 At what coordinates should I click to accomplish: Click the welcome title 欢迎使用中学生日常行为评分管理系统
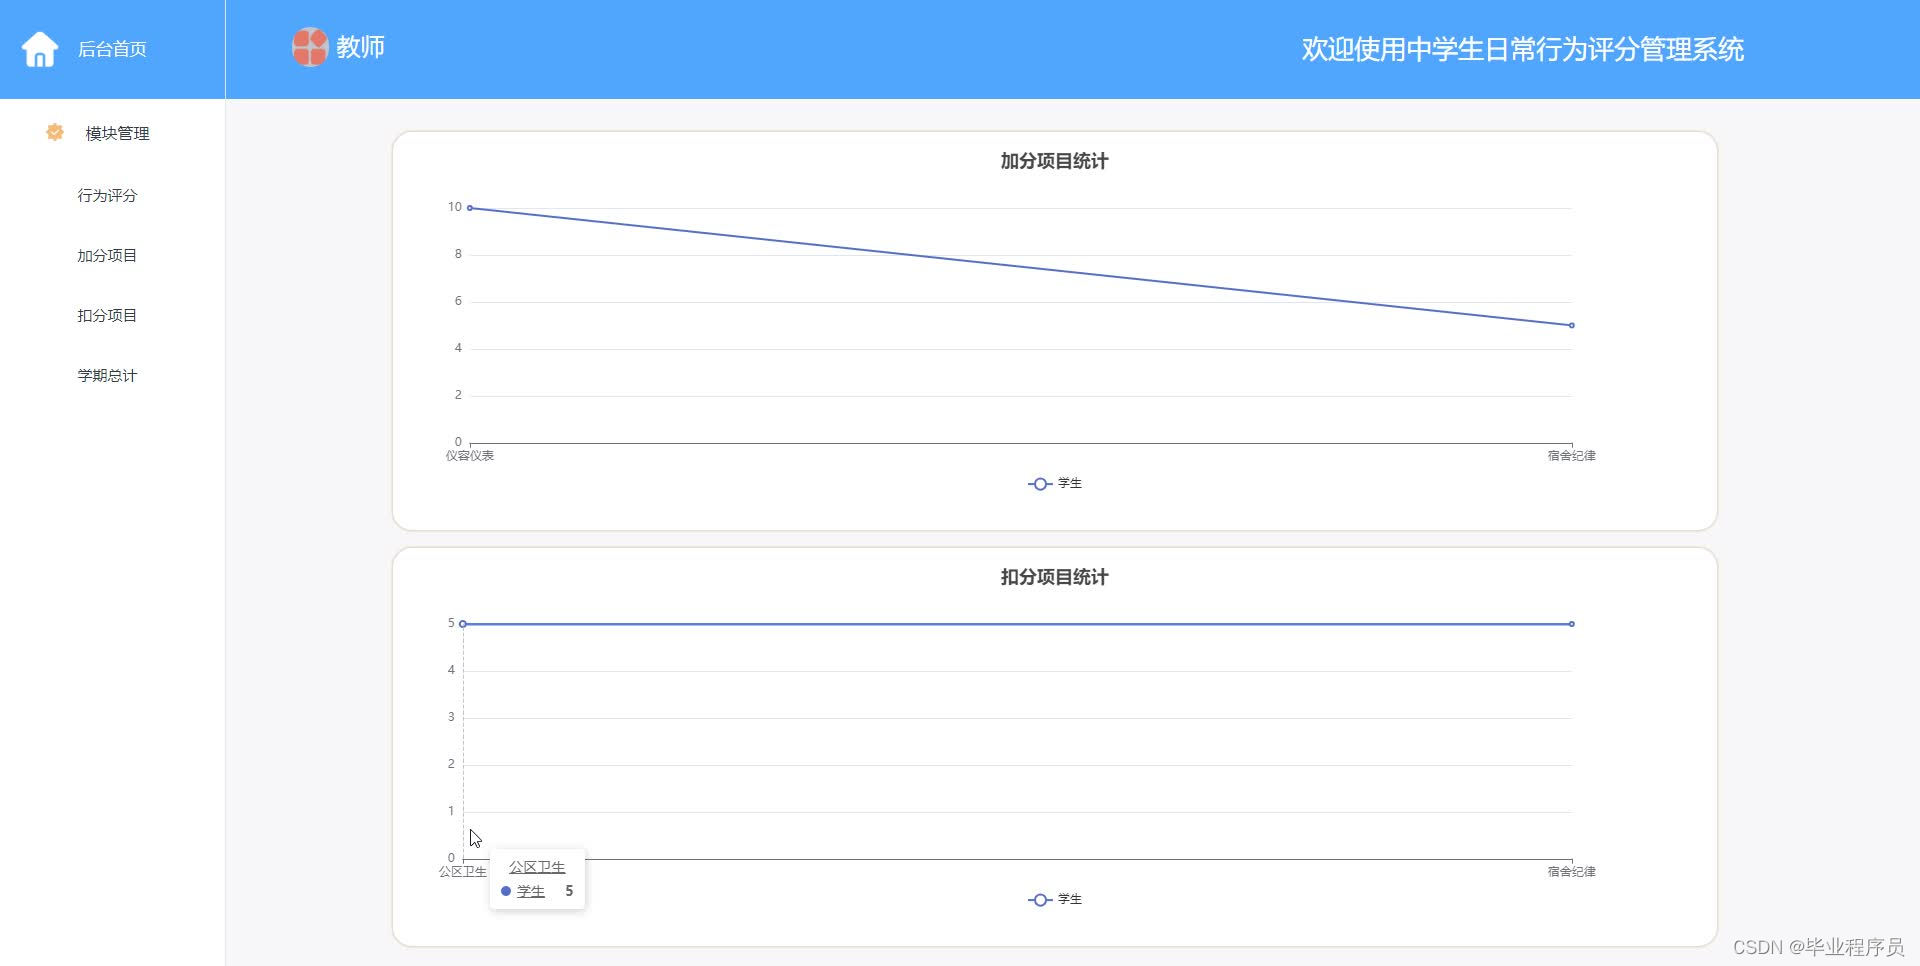1522,49
